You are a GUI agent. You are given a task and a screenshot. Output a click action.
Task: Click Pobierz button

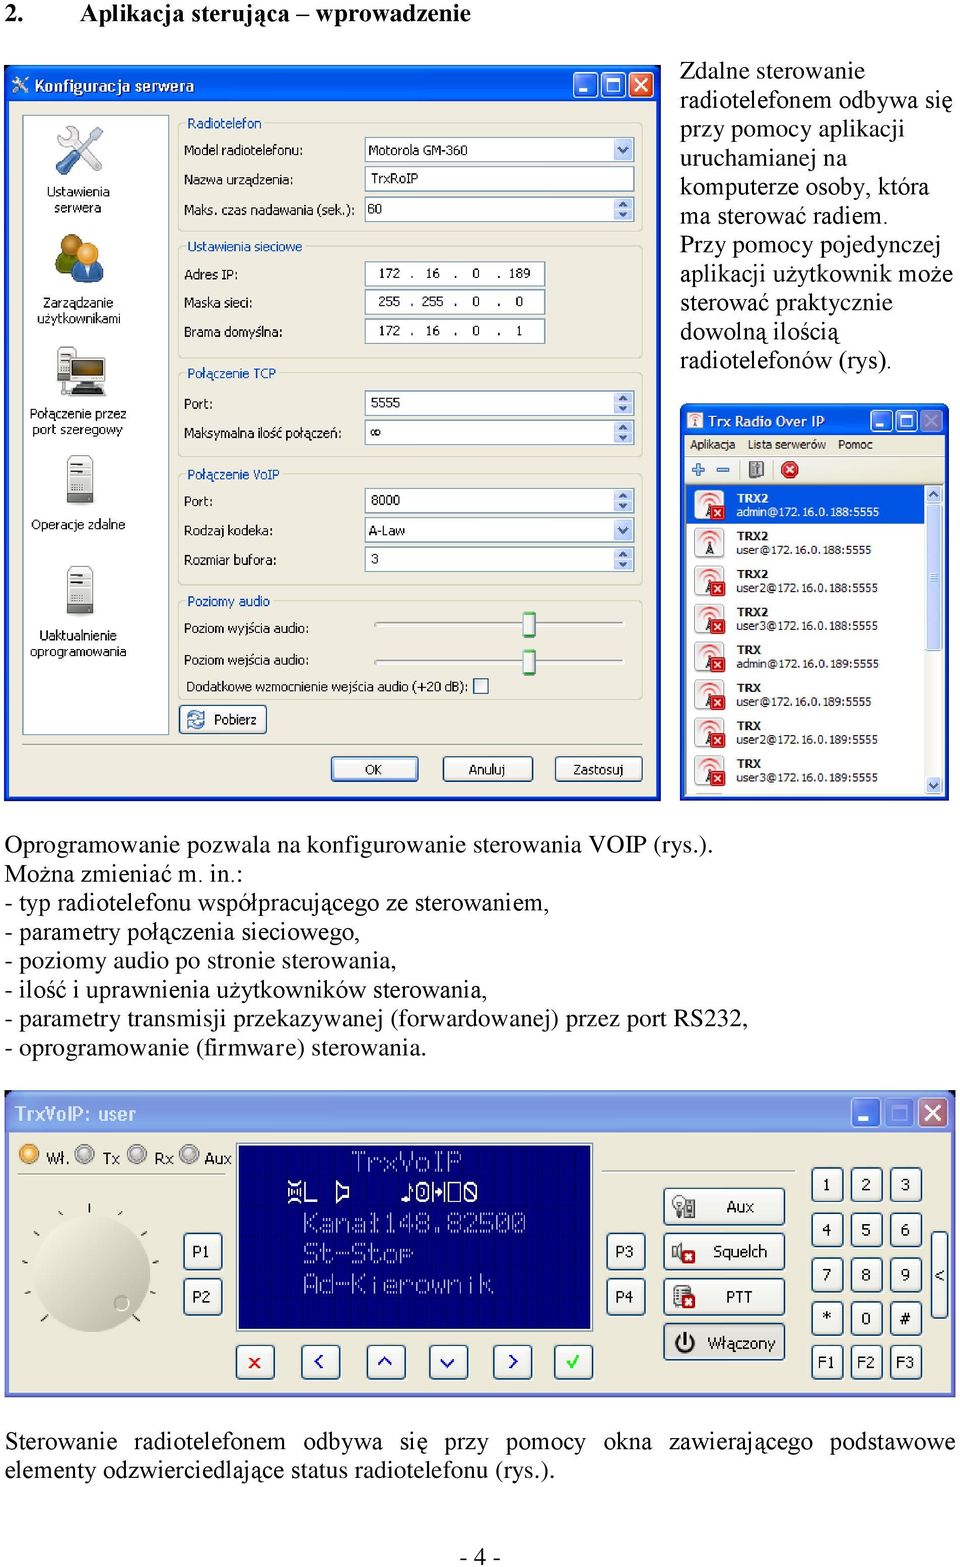pos(223,719)
